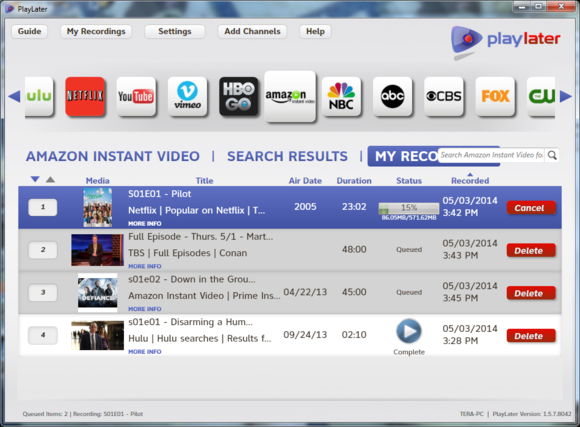This screenshot has height=427, width=580.
Task: Sort by the Duration column header
Action: tap(354, 181)
